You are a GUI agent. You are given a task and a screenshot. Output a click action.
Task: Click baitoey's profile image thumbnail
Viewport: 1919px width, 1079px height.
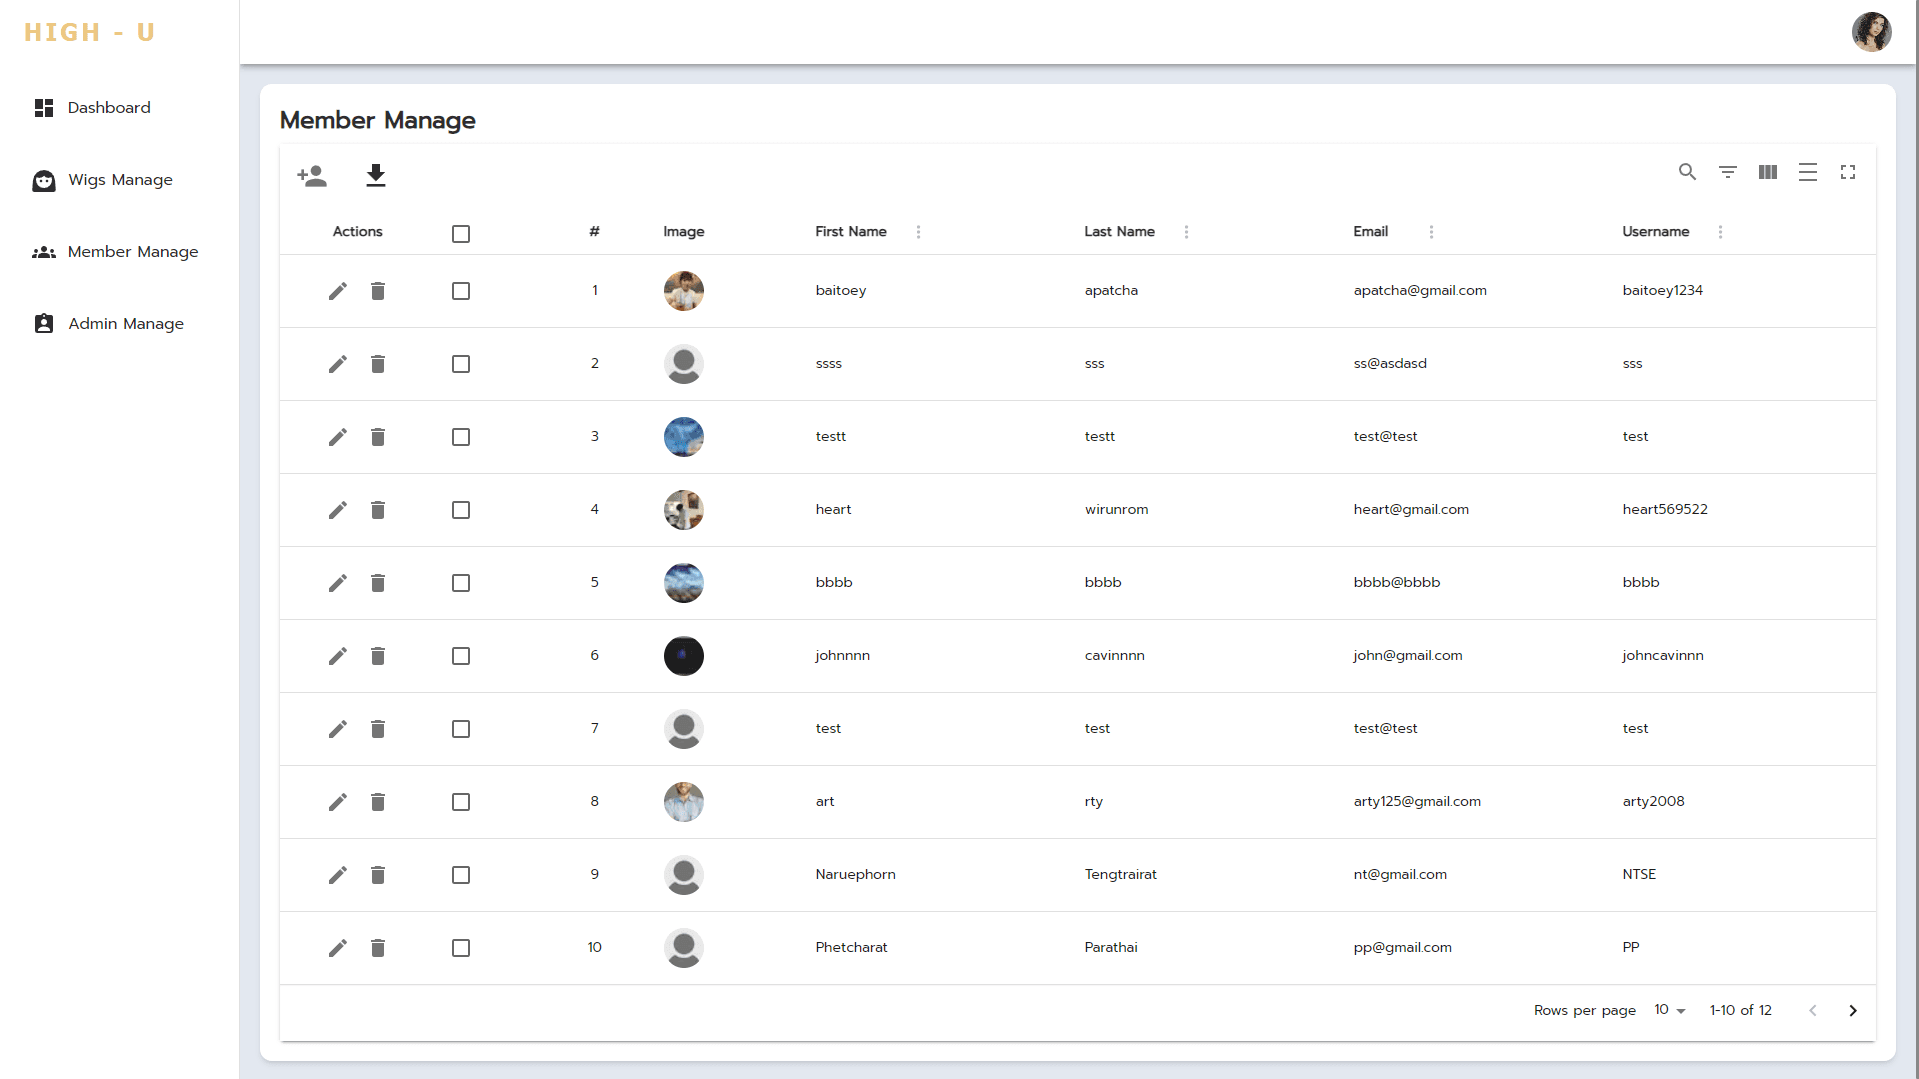684,291
